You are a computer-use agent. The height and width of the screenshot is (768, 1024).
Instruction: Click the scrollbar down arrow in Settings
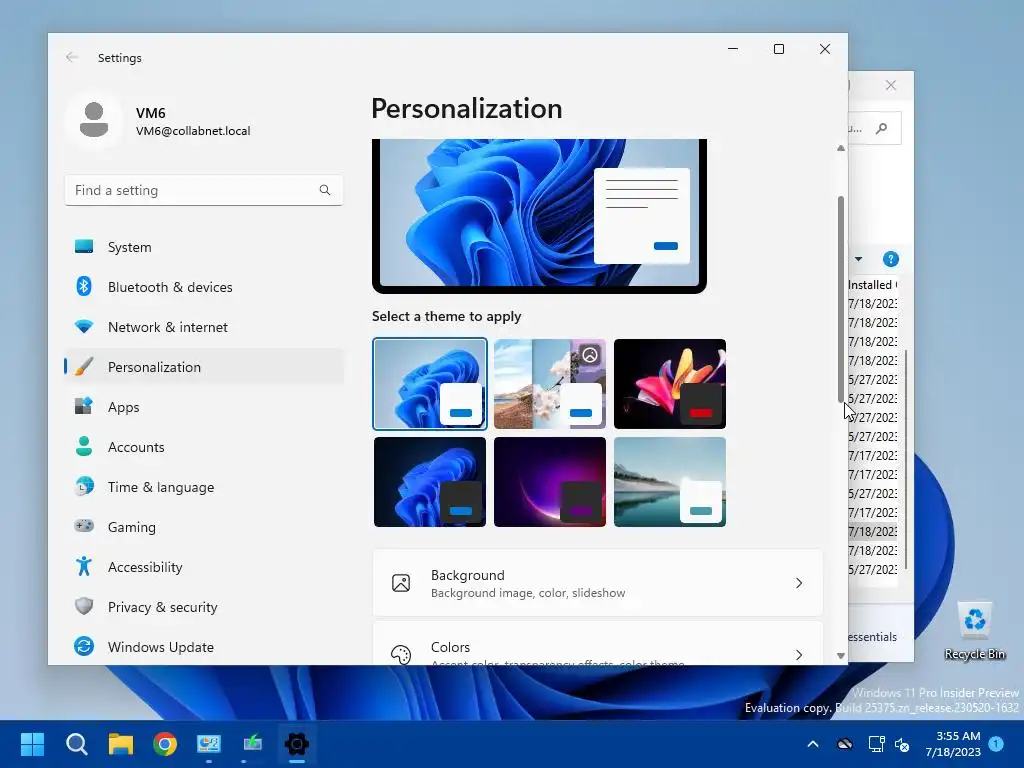(840, 656)
